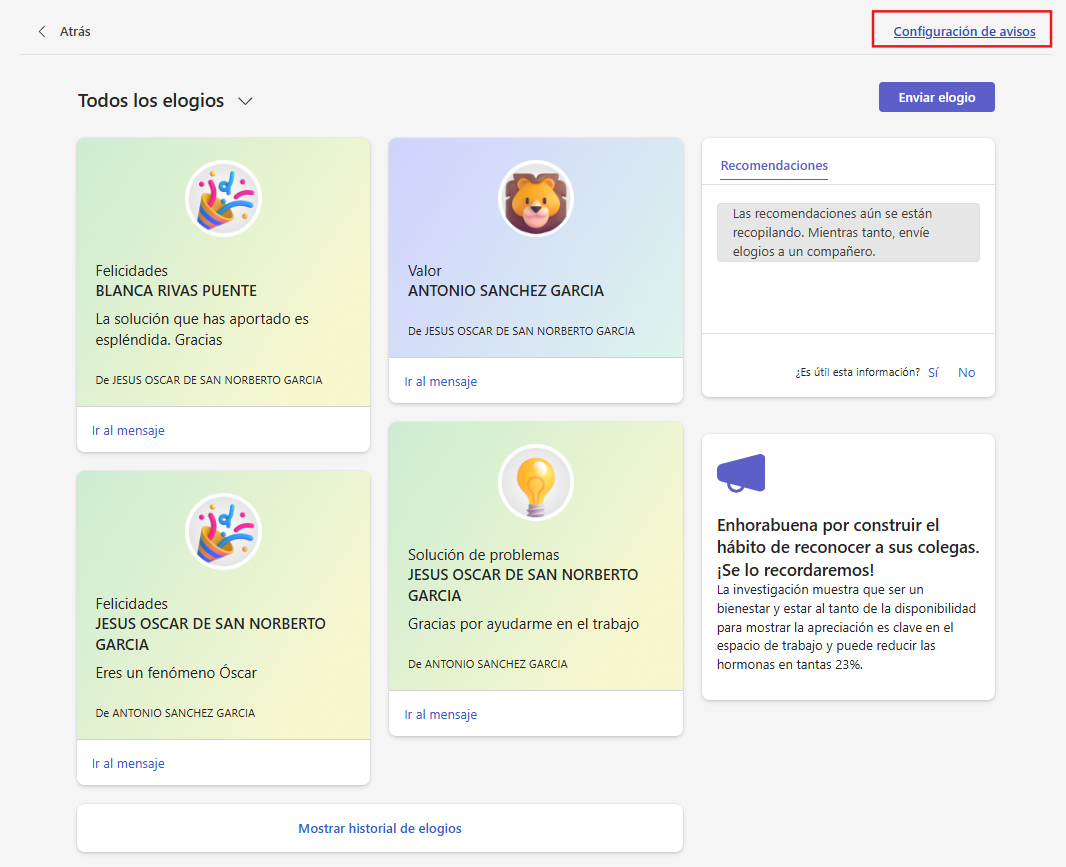1066x867 pixels.
Task: Expand the Todos los elogios dropdown chevron
Action: pos(245,101)
